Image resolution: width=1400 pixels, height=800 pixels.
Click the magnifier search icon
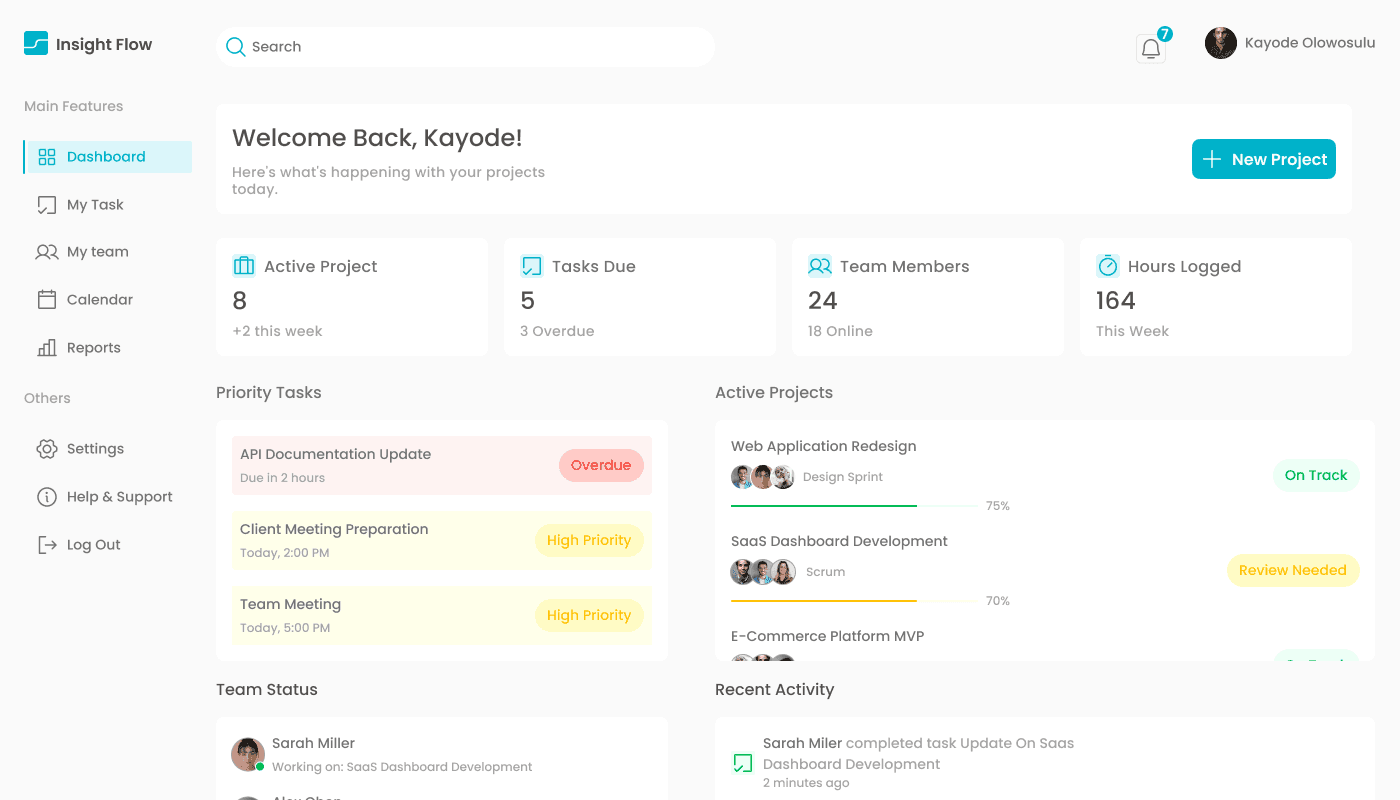pyautogui.click(x=235, y=47)
